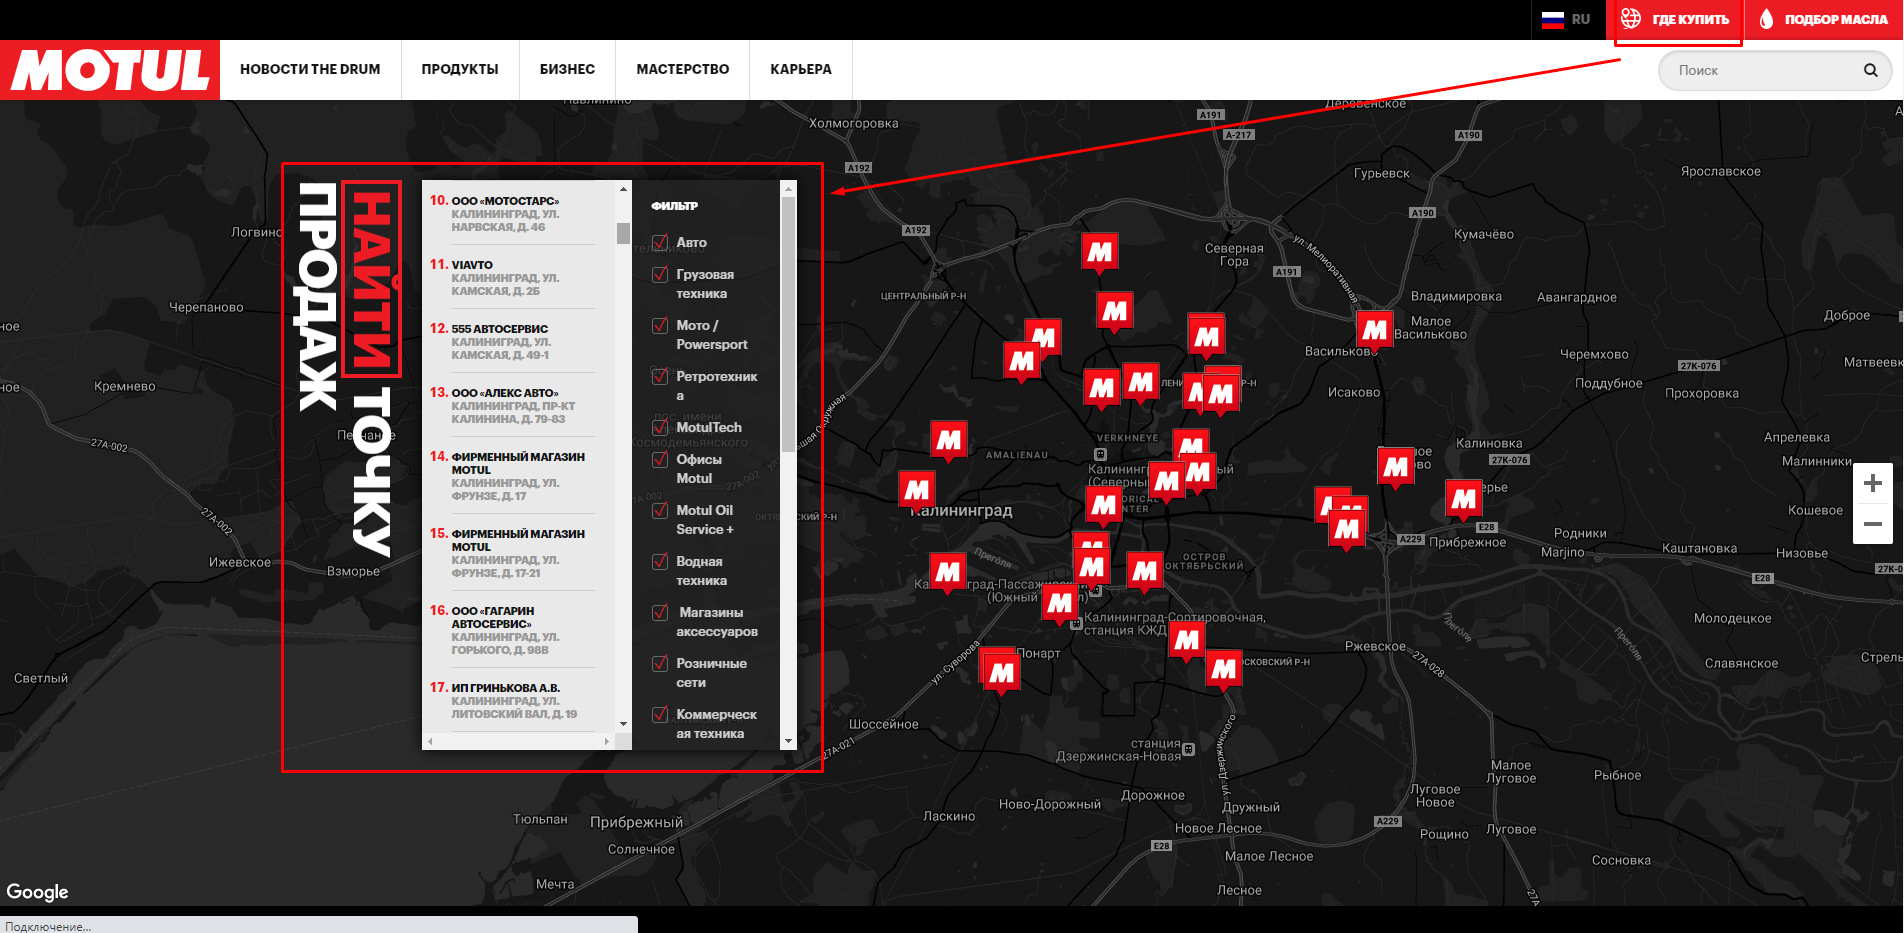Viewport: 1904px width, 933px height.
Task: Click the dealer list scroll-up arrow
Action: click(623, 189)
